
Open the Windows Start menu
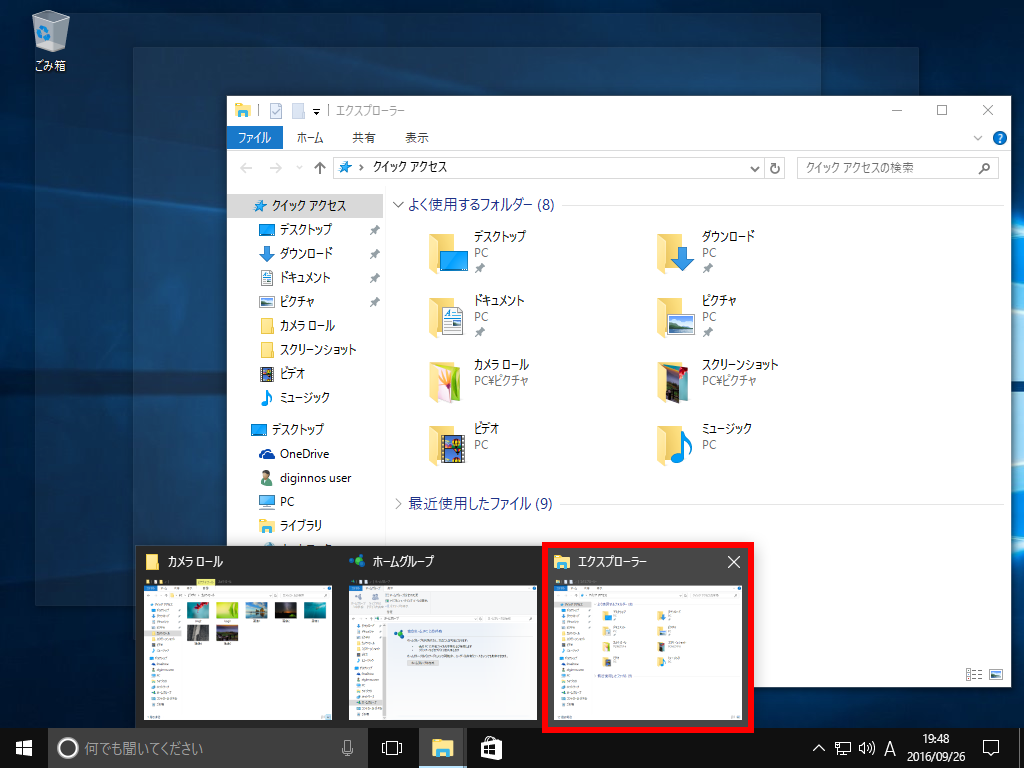tap(24, 748)
